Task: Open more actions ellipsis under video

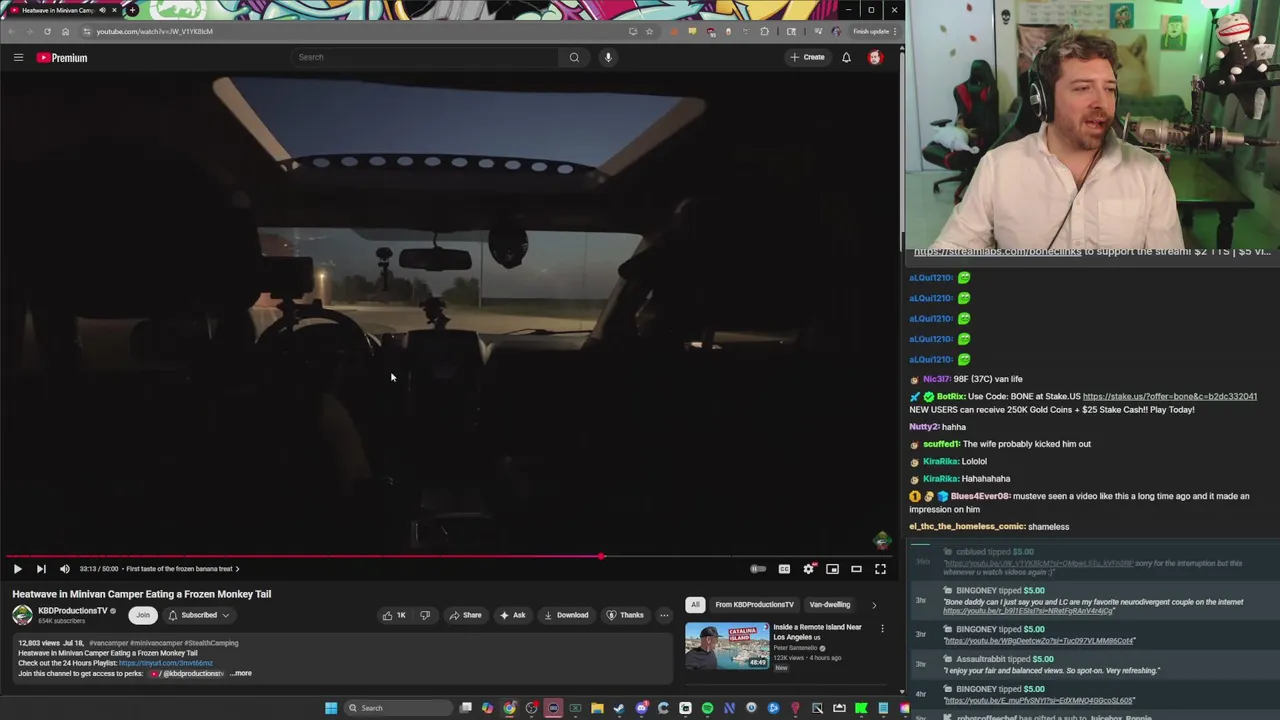Action: point(664,615)
